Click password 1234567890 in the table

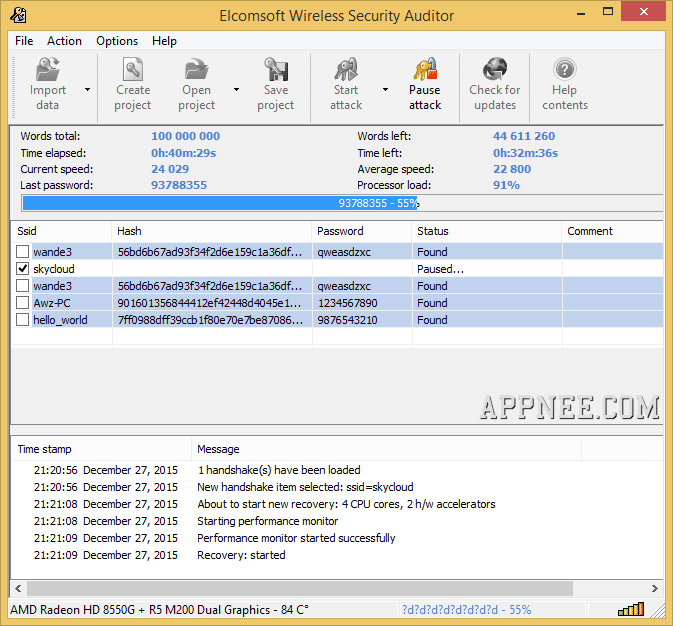[x=347, y=303]
